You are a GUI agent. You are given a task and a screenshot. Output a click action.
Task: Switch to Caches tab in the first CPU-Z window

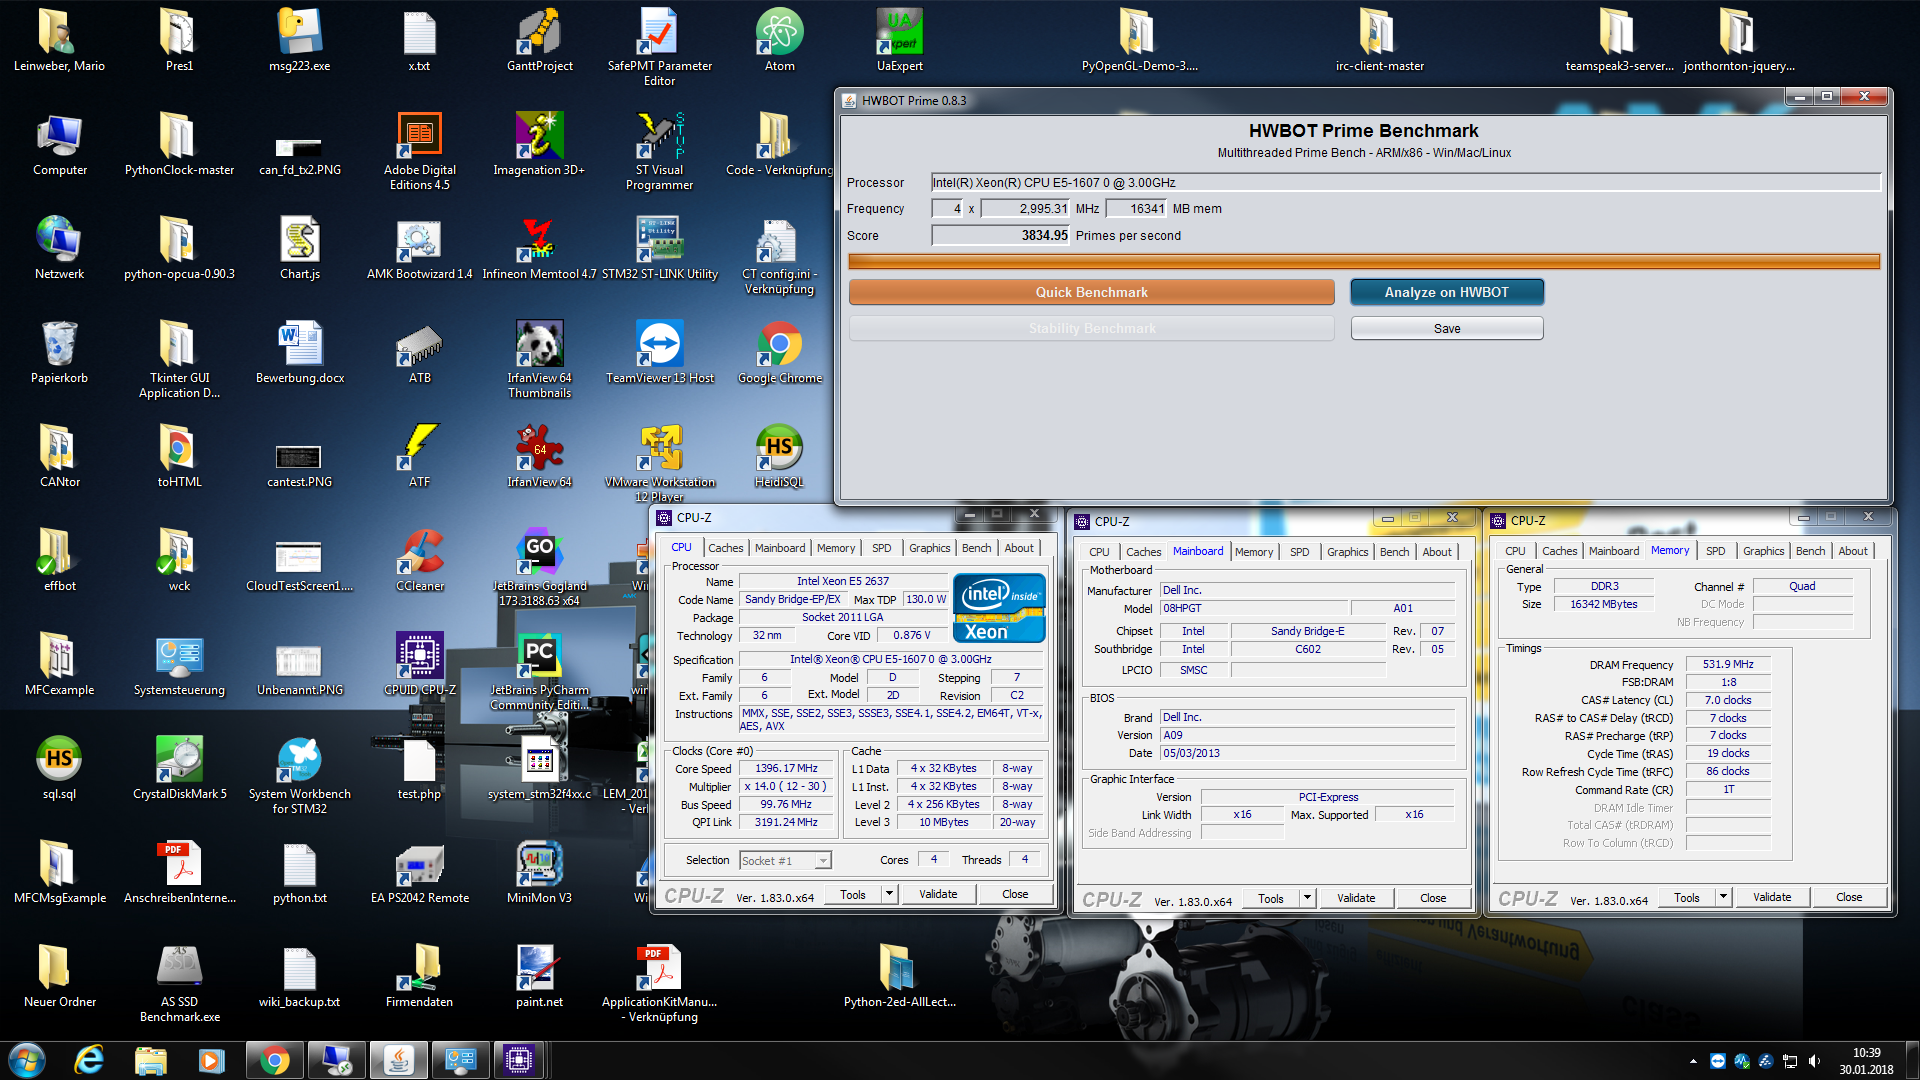point(725,548)
